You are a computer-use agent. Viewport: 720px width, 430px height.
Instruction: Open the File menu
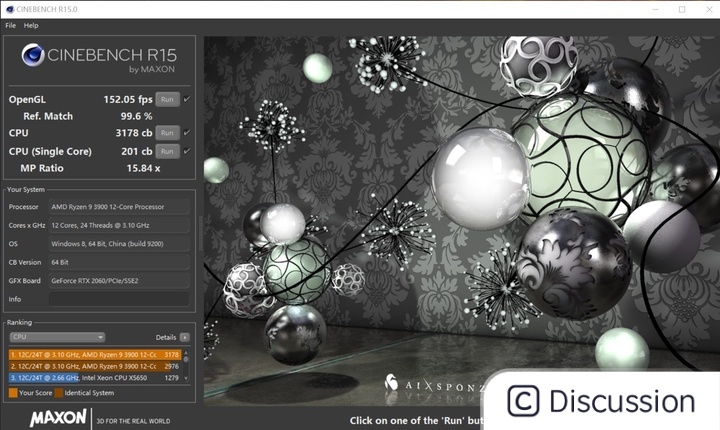point(11,26)
